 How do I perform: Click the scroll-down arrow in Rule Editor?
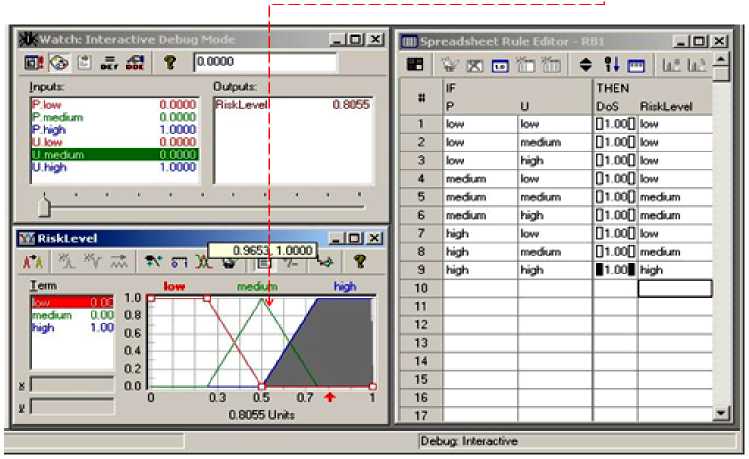point(721,413)
